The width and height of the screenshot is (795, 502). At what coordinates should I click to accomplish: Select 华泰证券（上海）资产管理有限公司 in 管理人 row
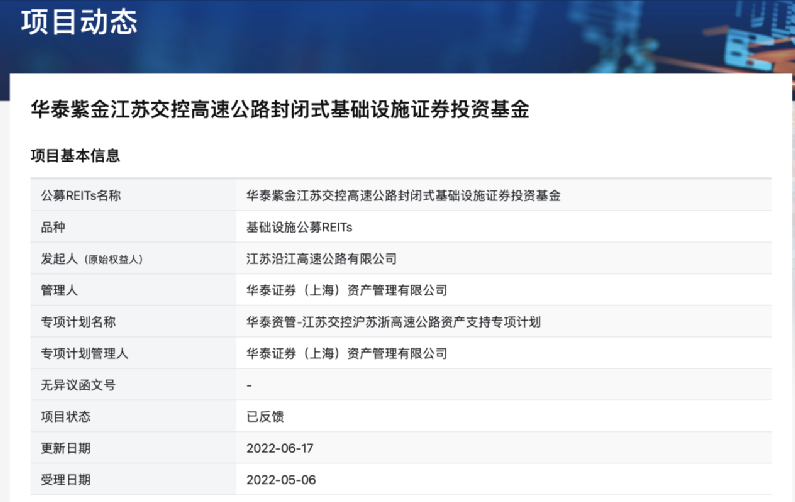coord(347,290)
